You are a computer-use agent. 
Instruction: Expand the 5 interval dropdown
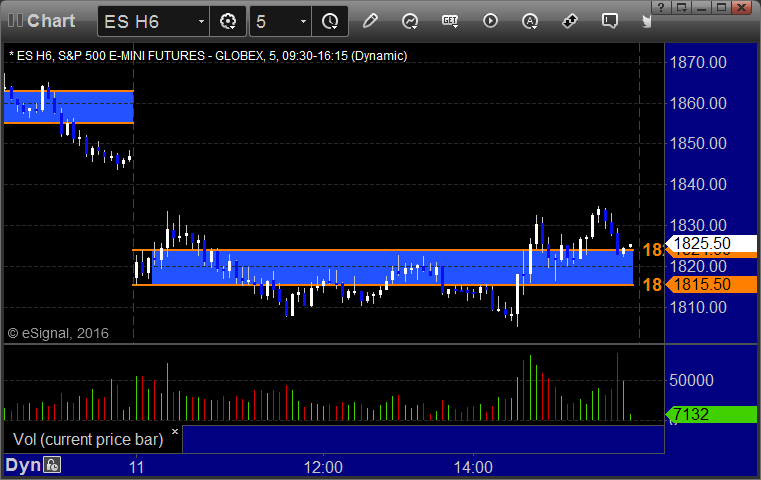click(x=303, y=21)
